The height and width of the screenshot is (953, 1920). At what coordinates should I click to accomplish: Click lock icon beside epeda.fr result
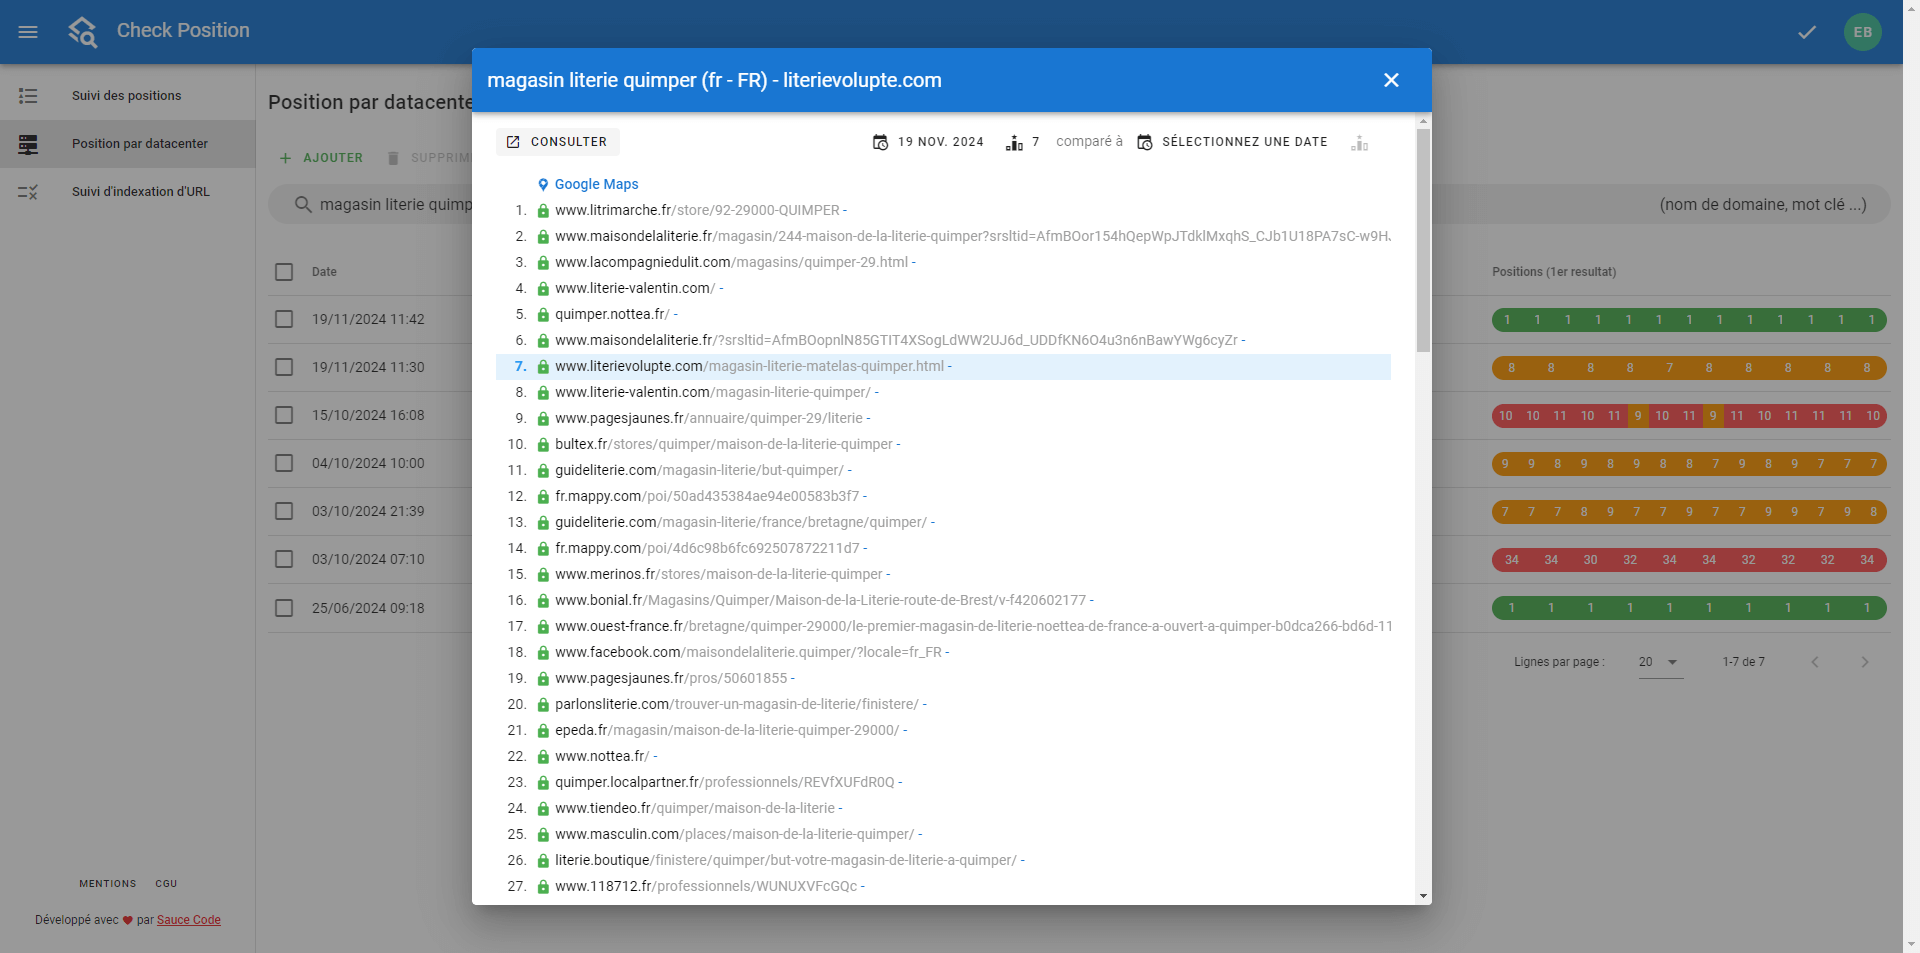(x=543, y=730)
